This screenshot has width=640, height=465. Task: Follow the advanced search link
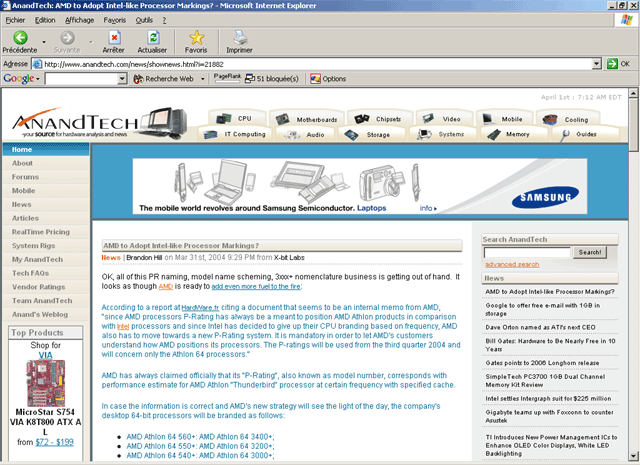512,265
